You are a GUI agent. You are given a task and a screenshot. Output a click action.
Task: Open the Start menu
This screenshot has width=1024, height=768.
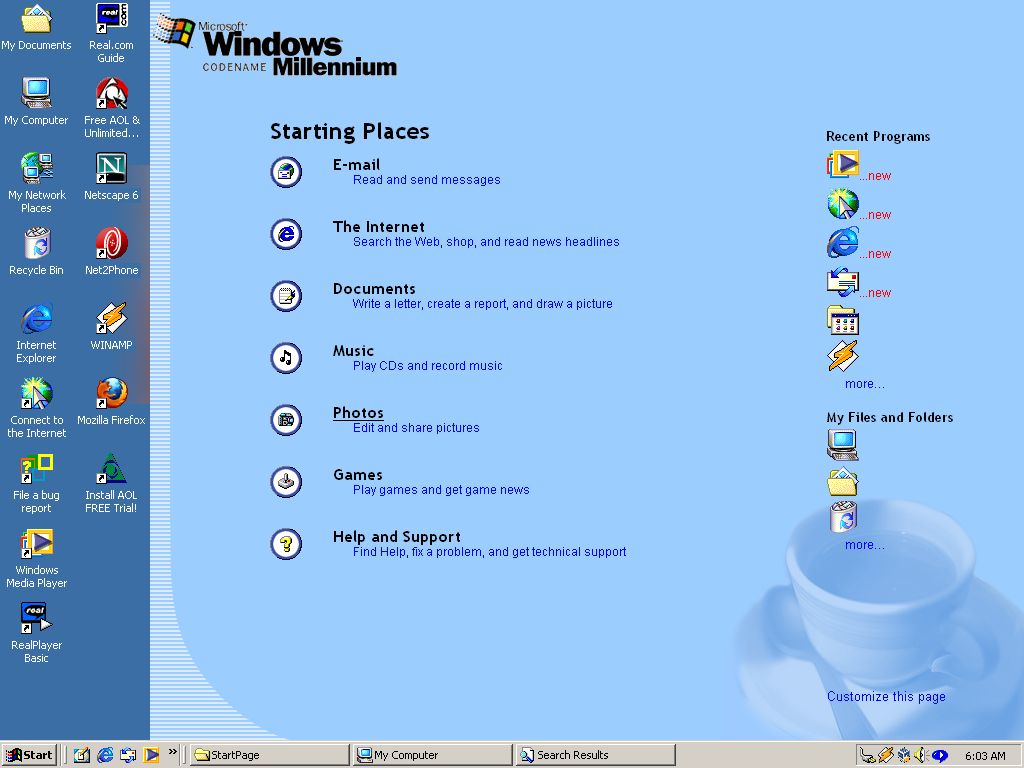point(28,755)
